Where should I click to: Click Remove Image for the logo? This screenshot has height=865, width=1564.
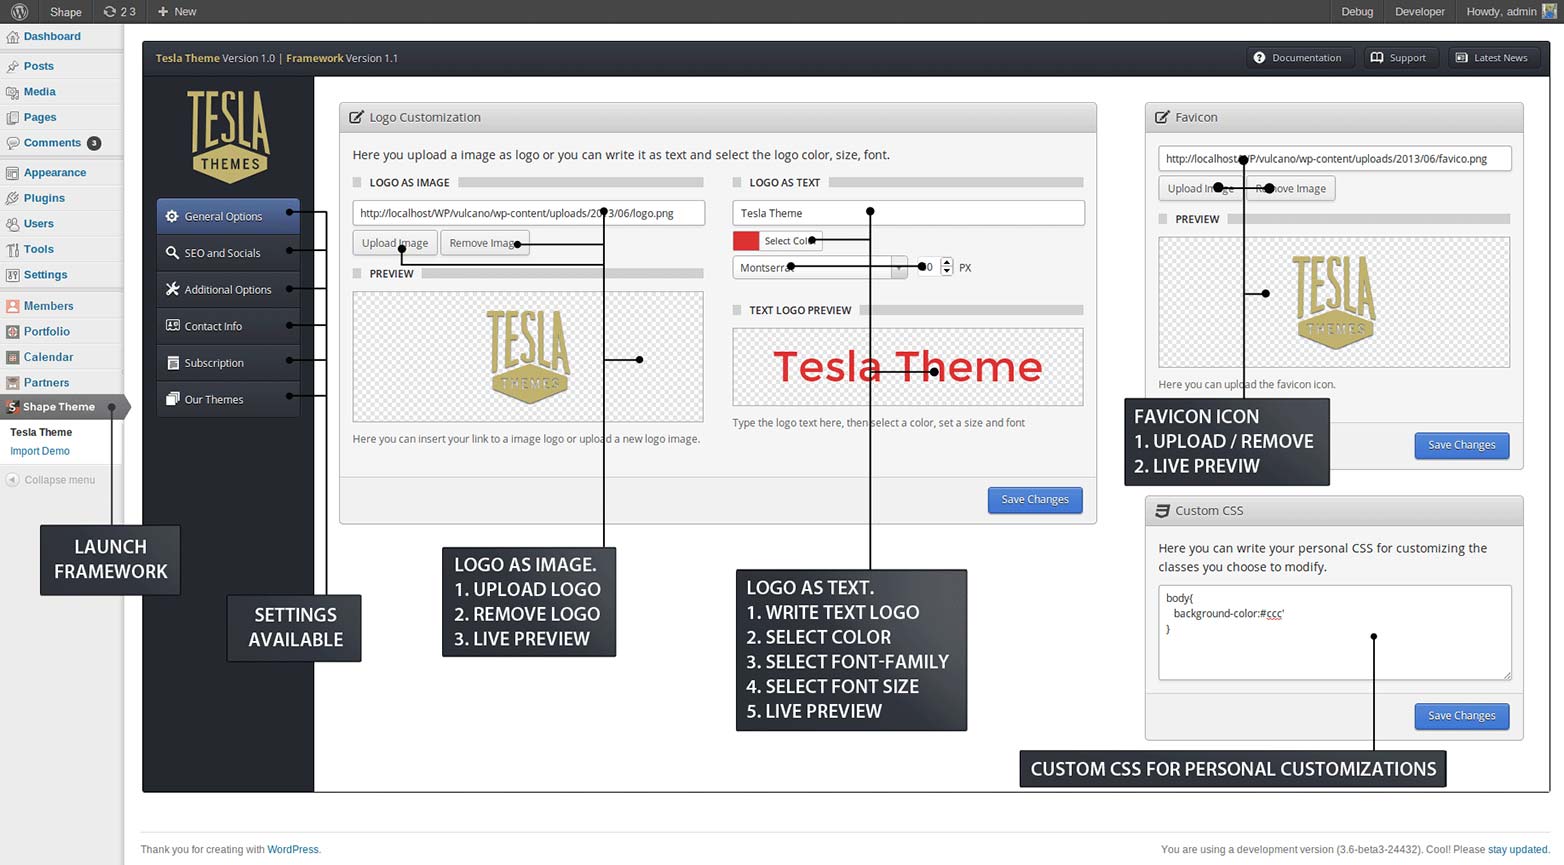pos(484,243)
